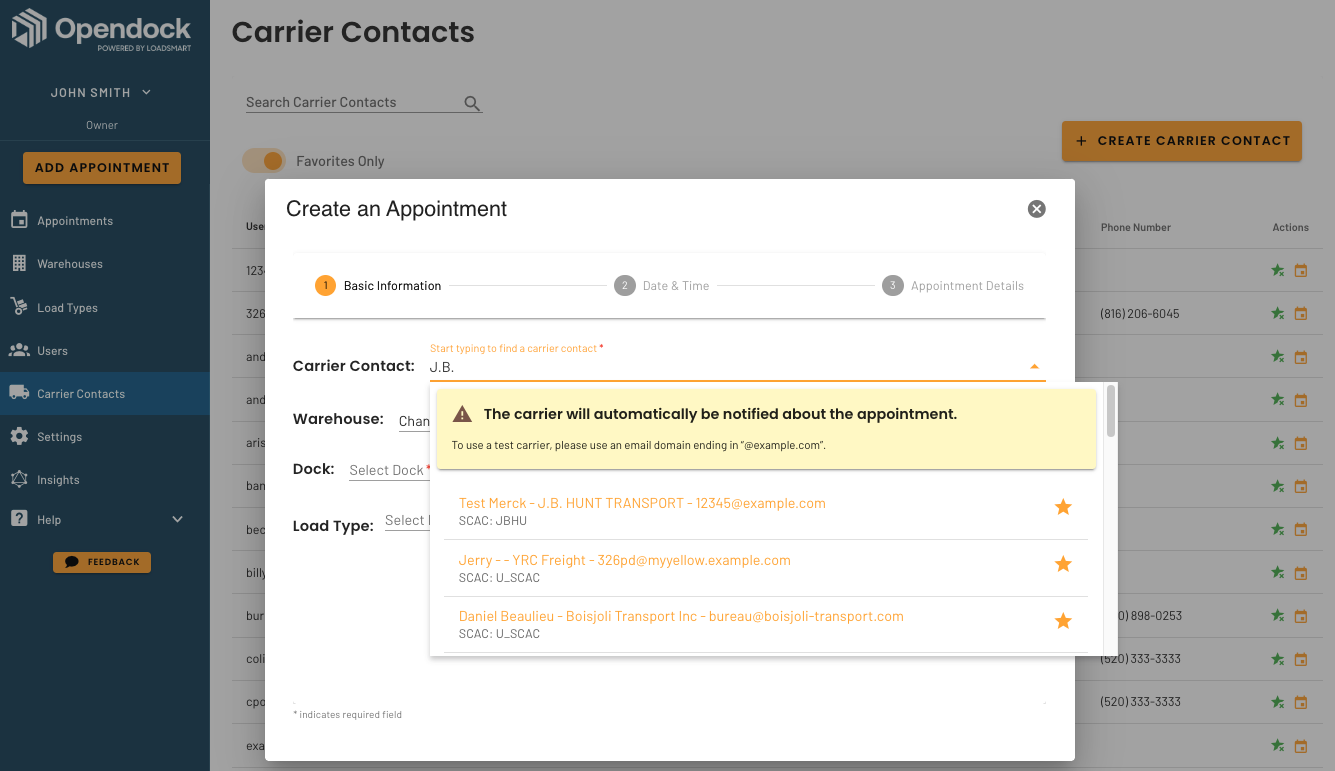Open the John Smith user menu
1335x771 pixels.
101,92
